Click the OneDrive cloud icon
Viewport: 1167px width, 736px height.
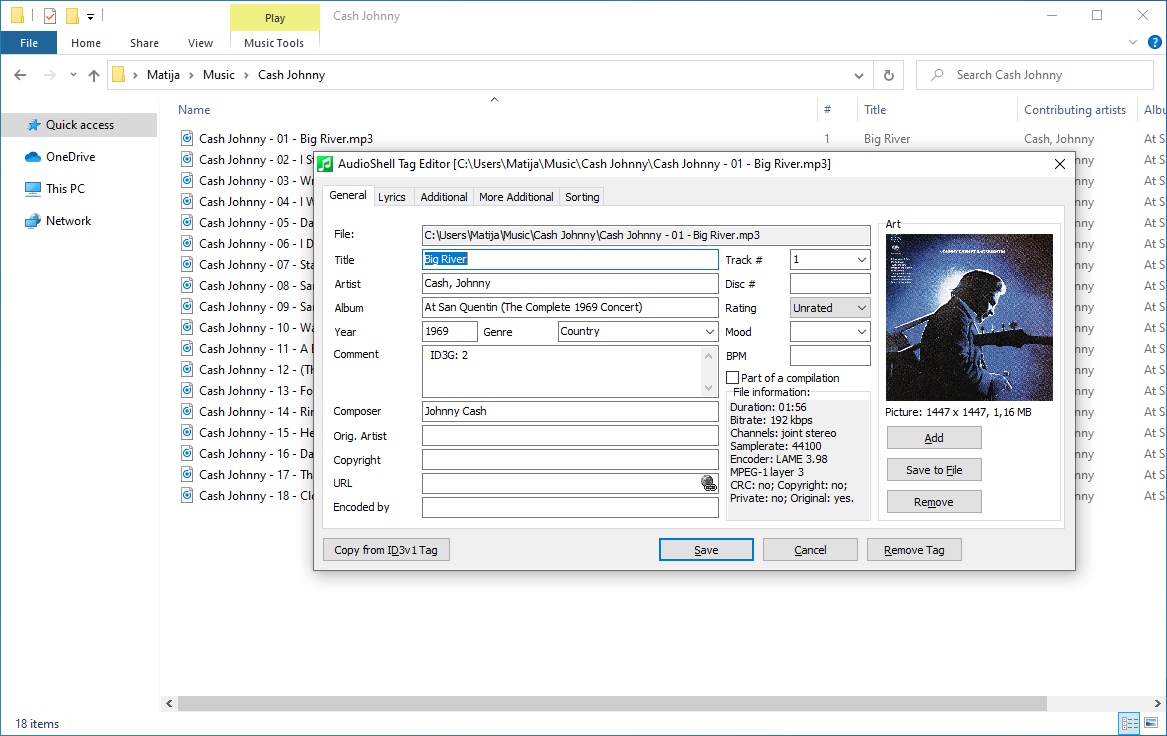point(33,157)
